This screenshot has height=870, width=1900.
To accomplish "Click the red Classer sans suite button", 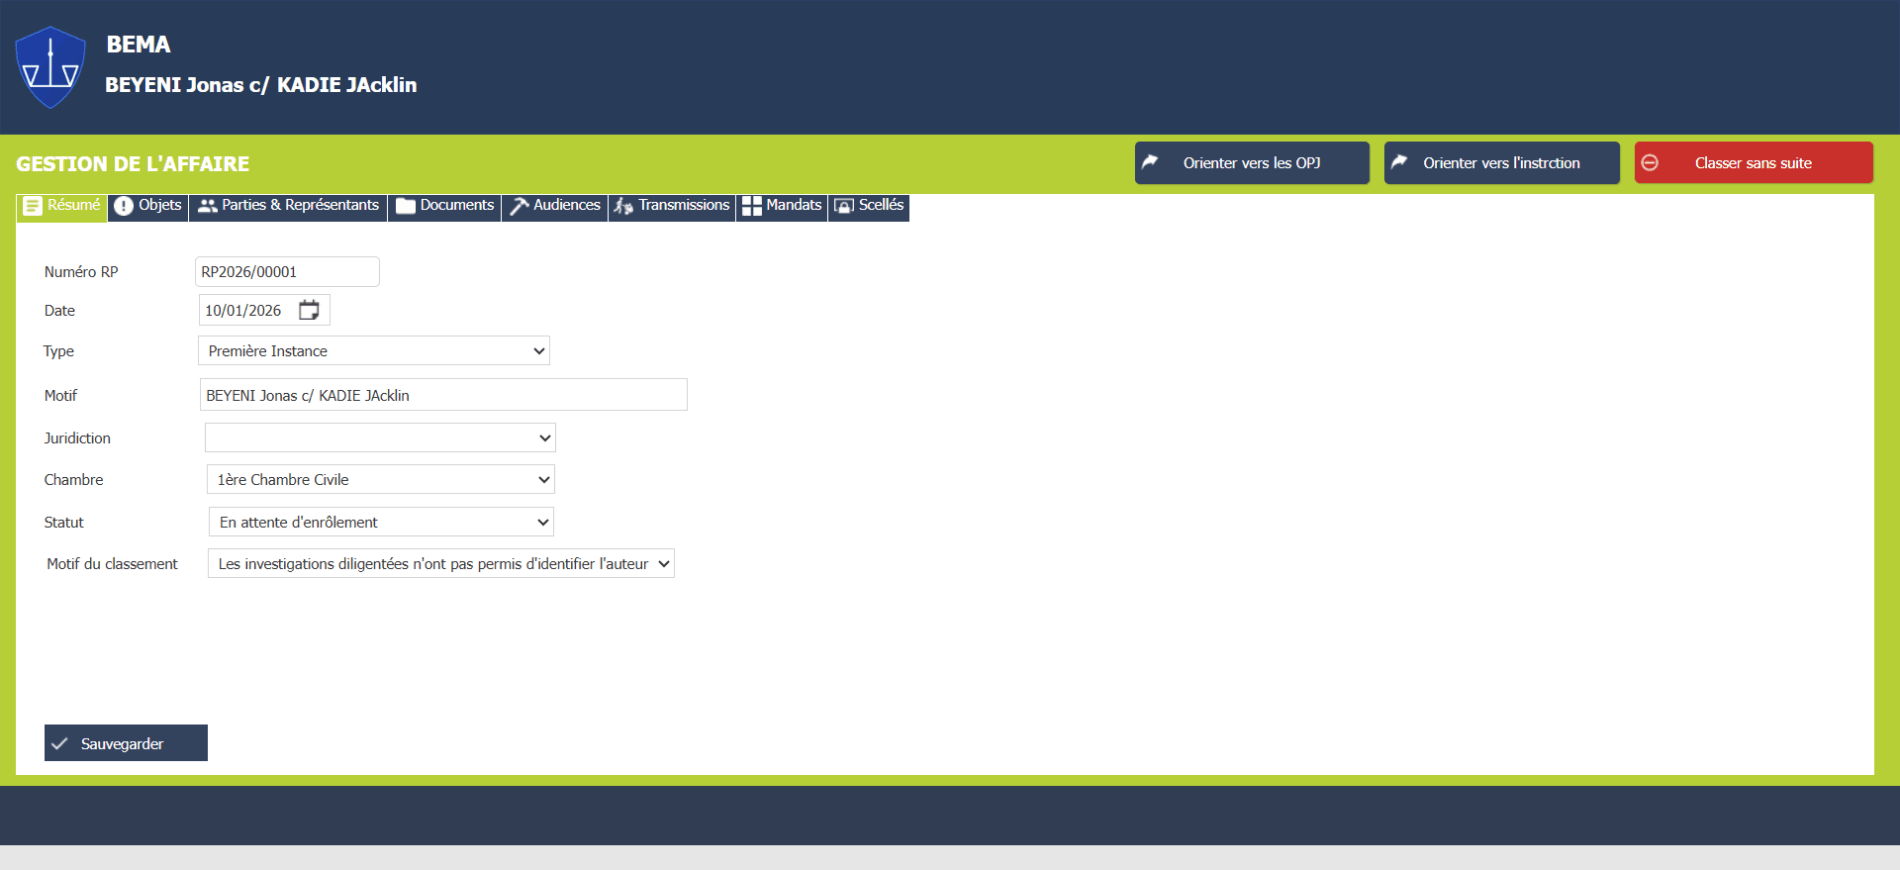I will pos(1753,163).
